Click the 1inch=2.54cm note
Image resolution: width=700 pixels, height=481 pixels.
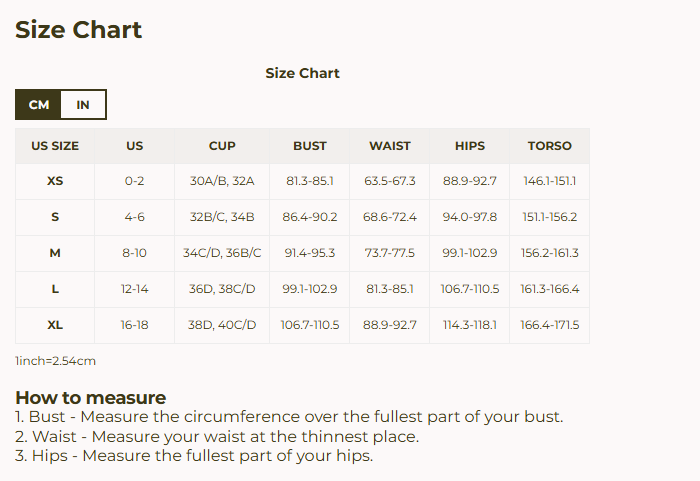pyautogui.click(x=56, y=361)
